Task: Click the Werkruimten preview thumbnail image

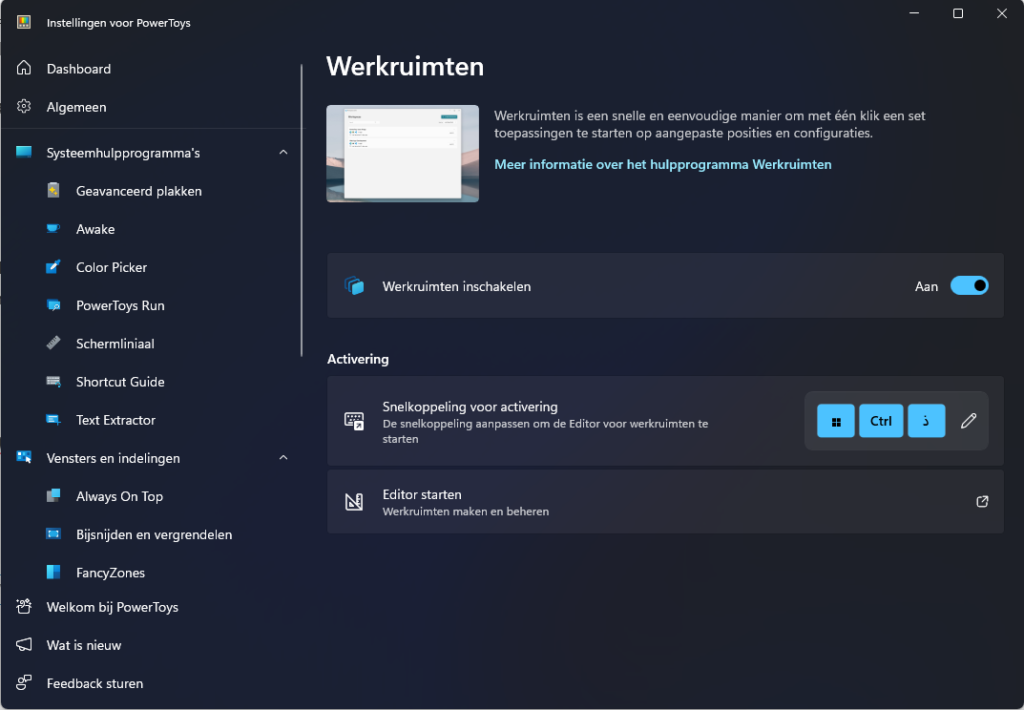Action: tap(402, 153)
